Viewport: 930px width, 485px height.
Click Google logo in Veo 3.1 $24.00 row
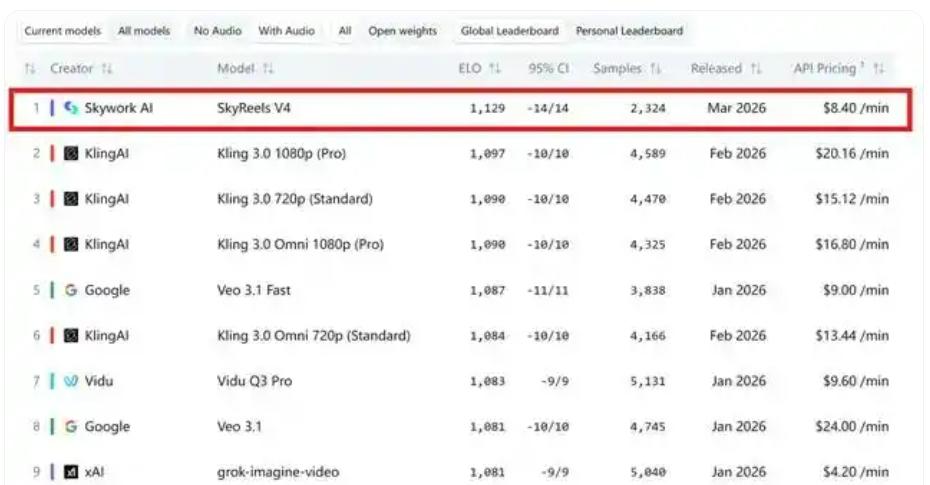tap(71, 426)
